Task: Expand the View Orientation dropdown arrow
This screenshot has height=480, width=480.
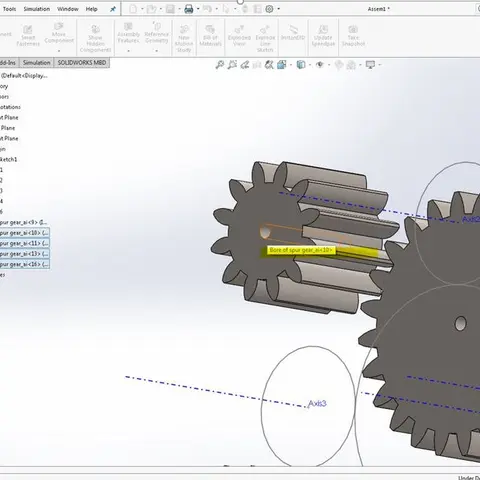Action: coord(291,65)
